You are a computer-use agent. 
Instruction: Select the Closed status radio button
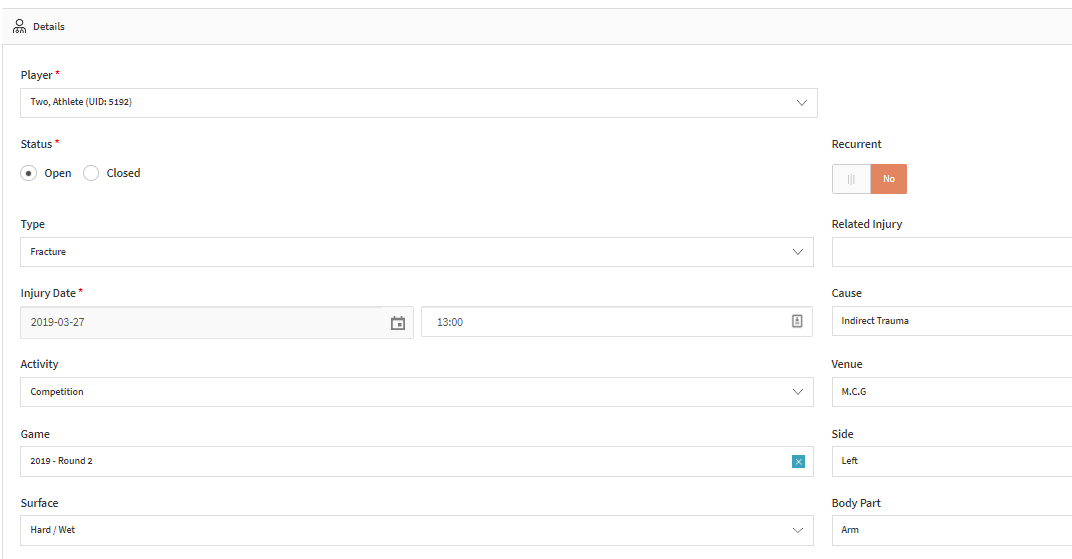tap(91, 174)
